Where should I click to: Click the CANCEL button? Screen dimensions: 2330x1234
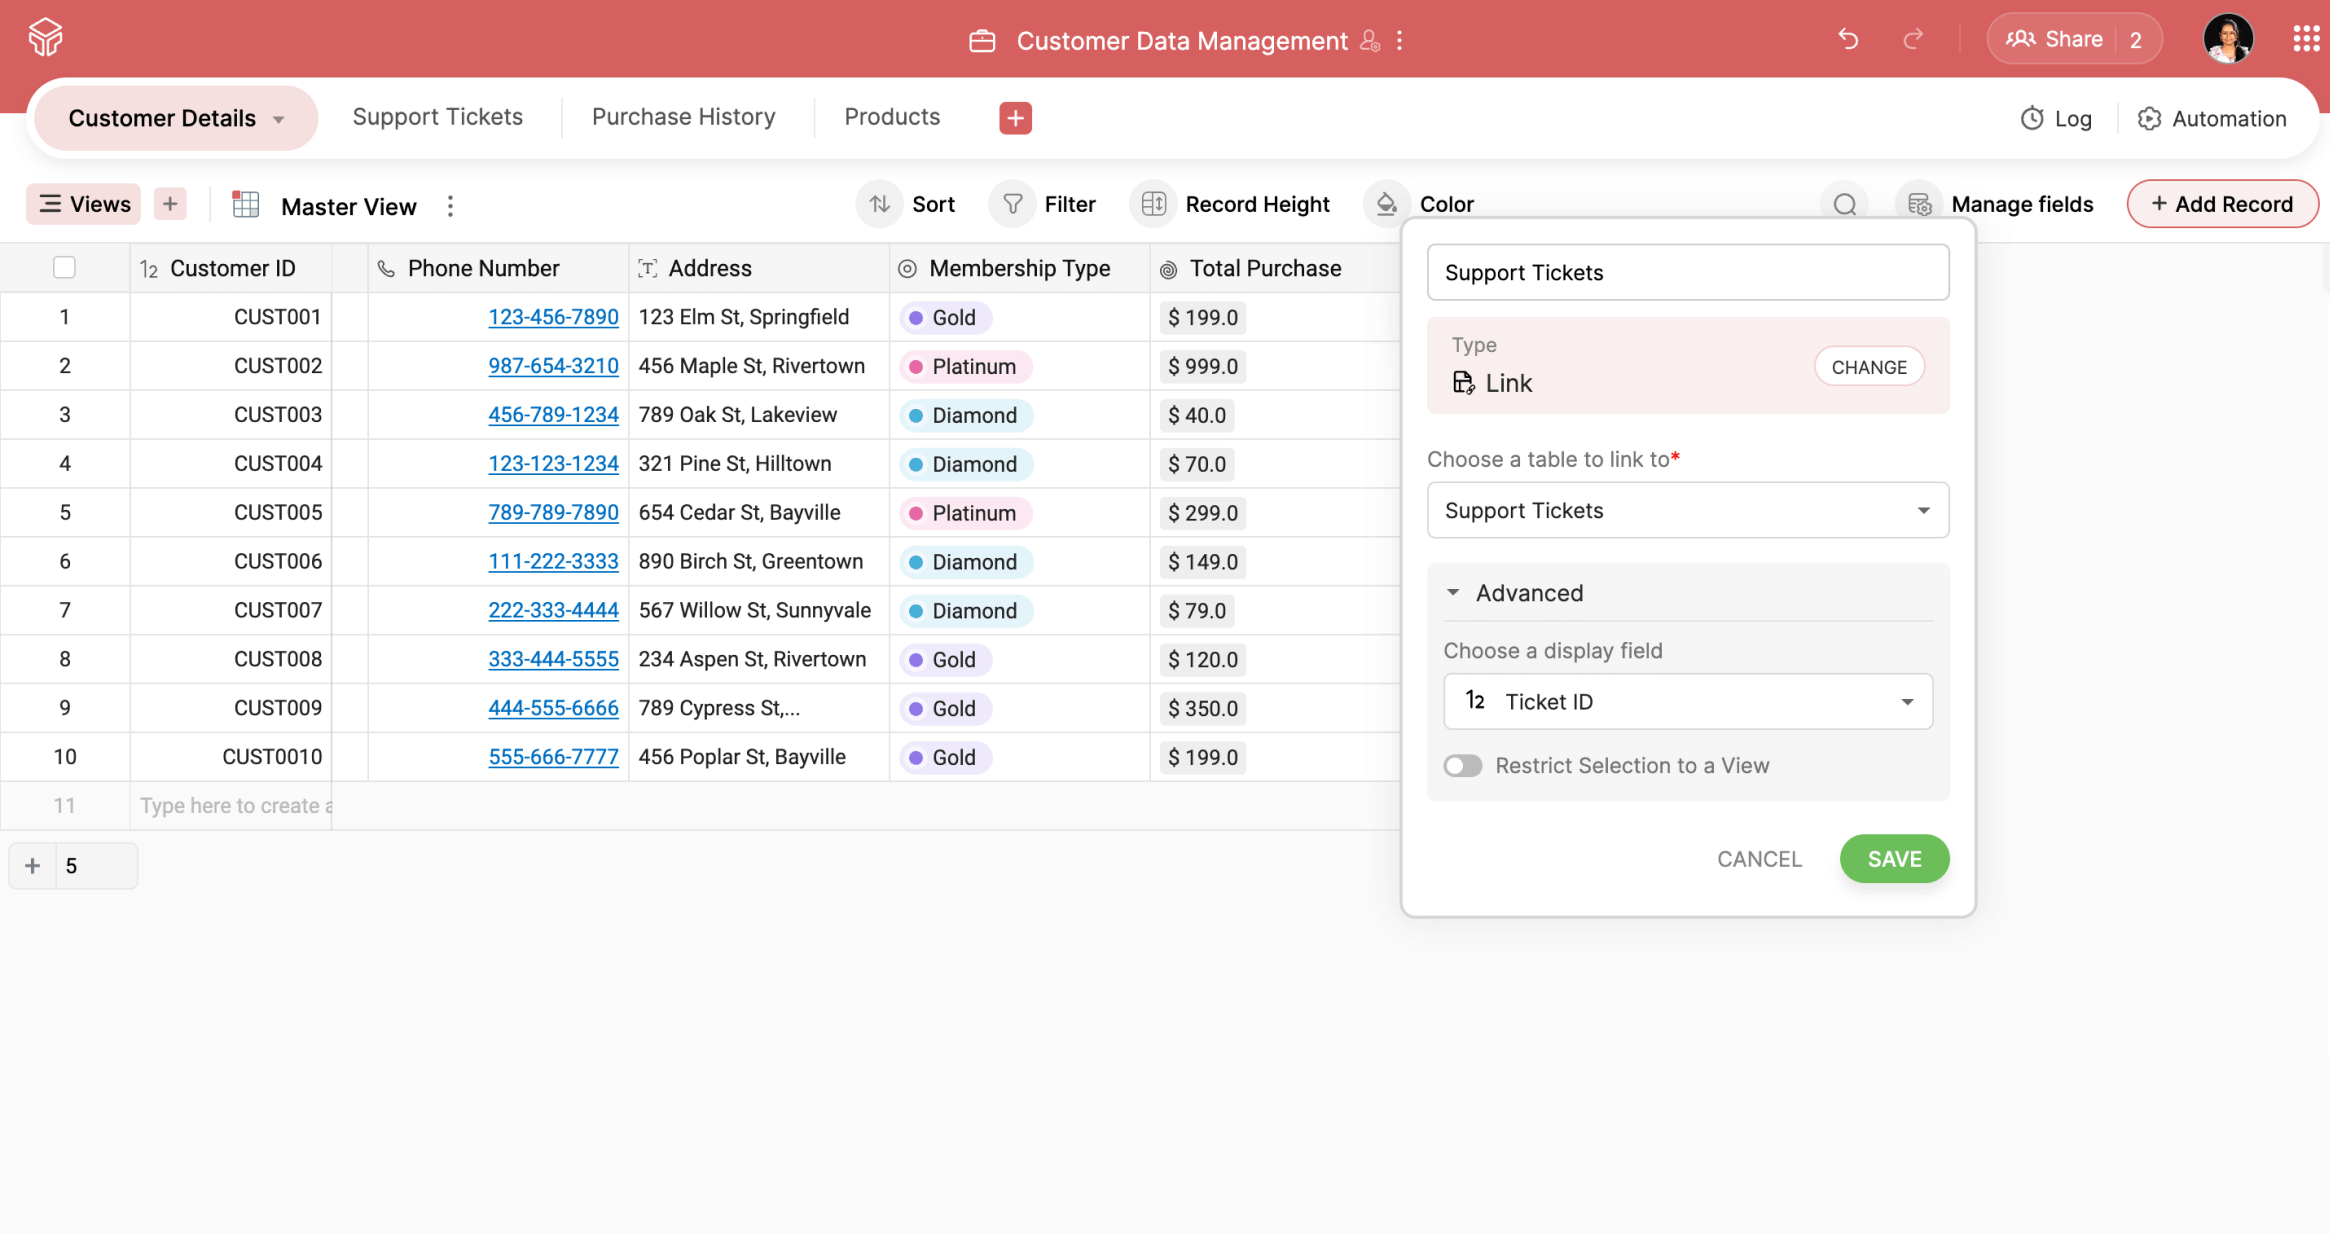pyautogui.click(x=1759, y=859)
